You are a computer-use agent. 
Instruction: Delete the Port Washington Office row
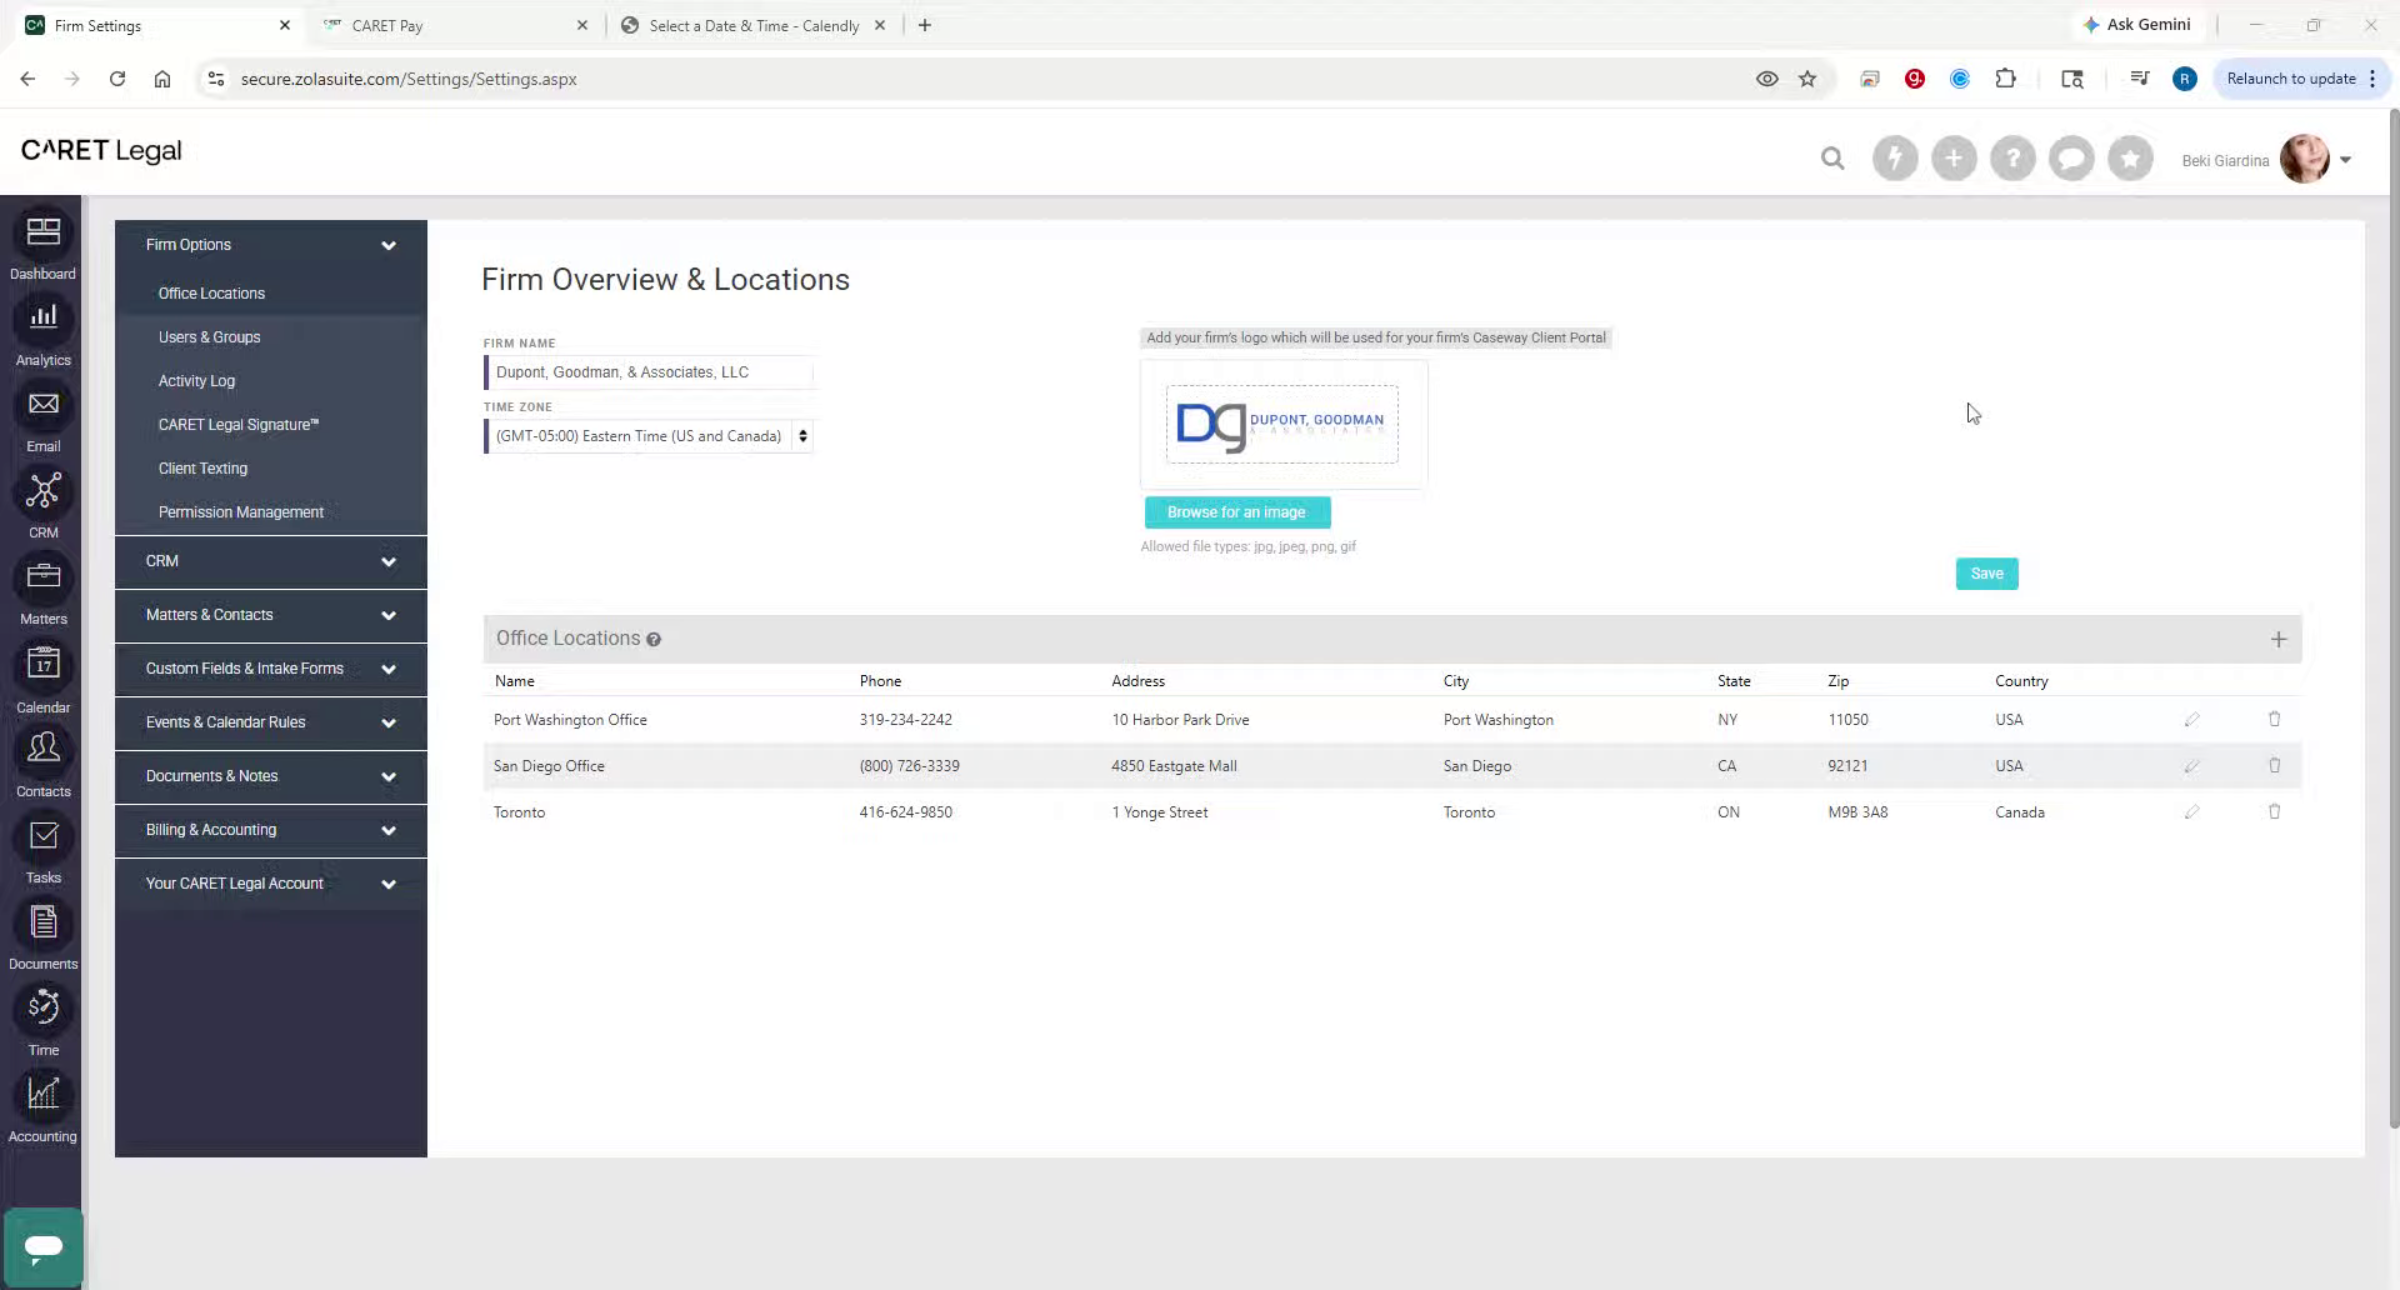[2274, 719]
